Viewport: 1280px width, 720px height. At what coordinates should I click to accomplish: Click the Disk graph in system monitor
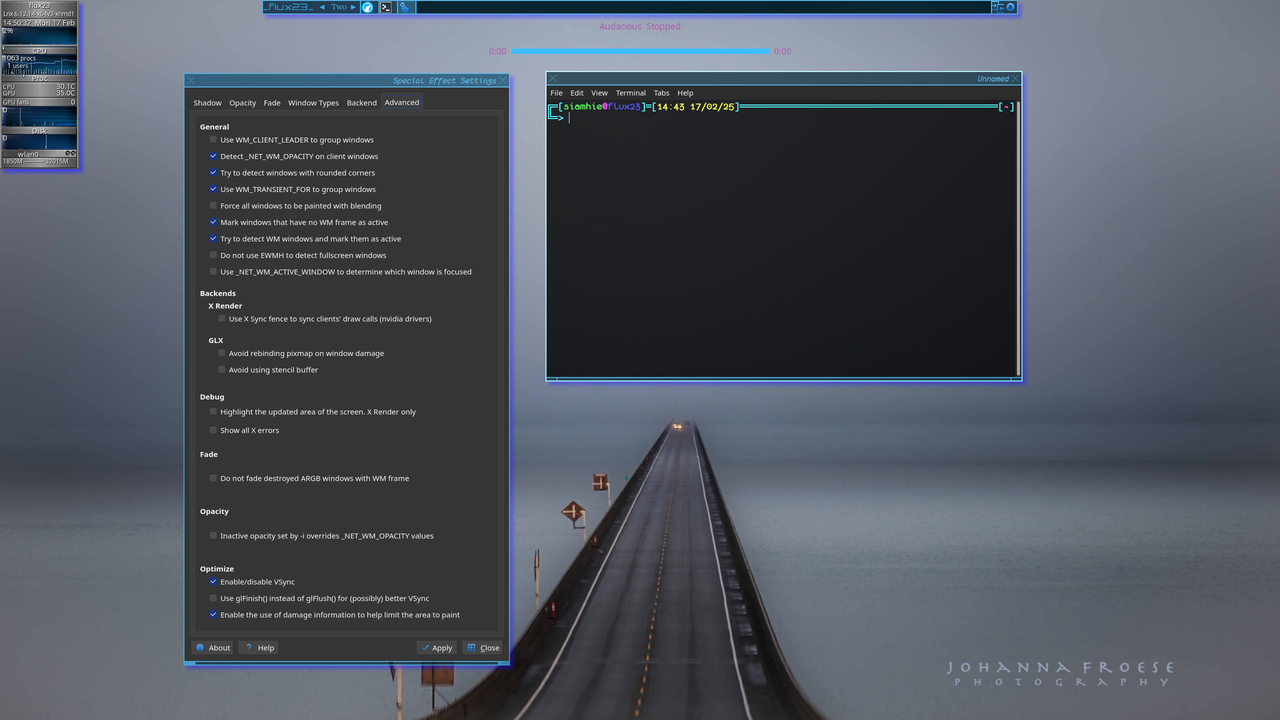pyautogui.click(x=39, y=117)
